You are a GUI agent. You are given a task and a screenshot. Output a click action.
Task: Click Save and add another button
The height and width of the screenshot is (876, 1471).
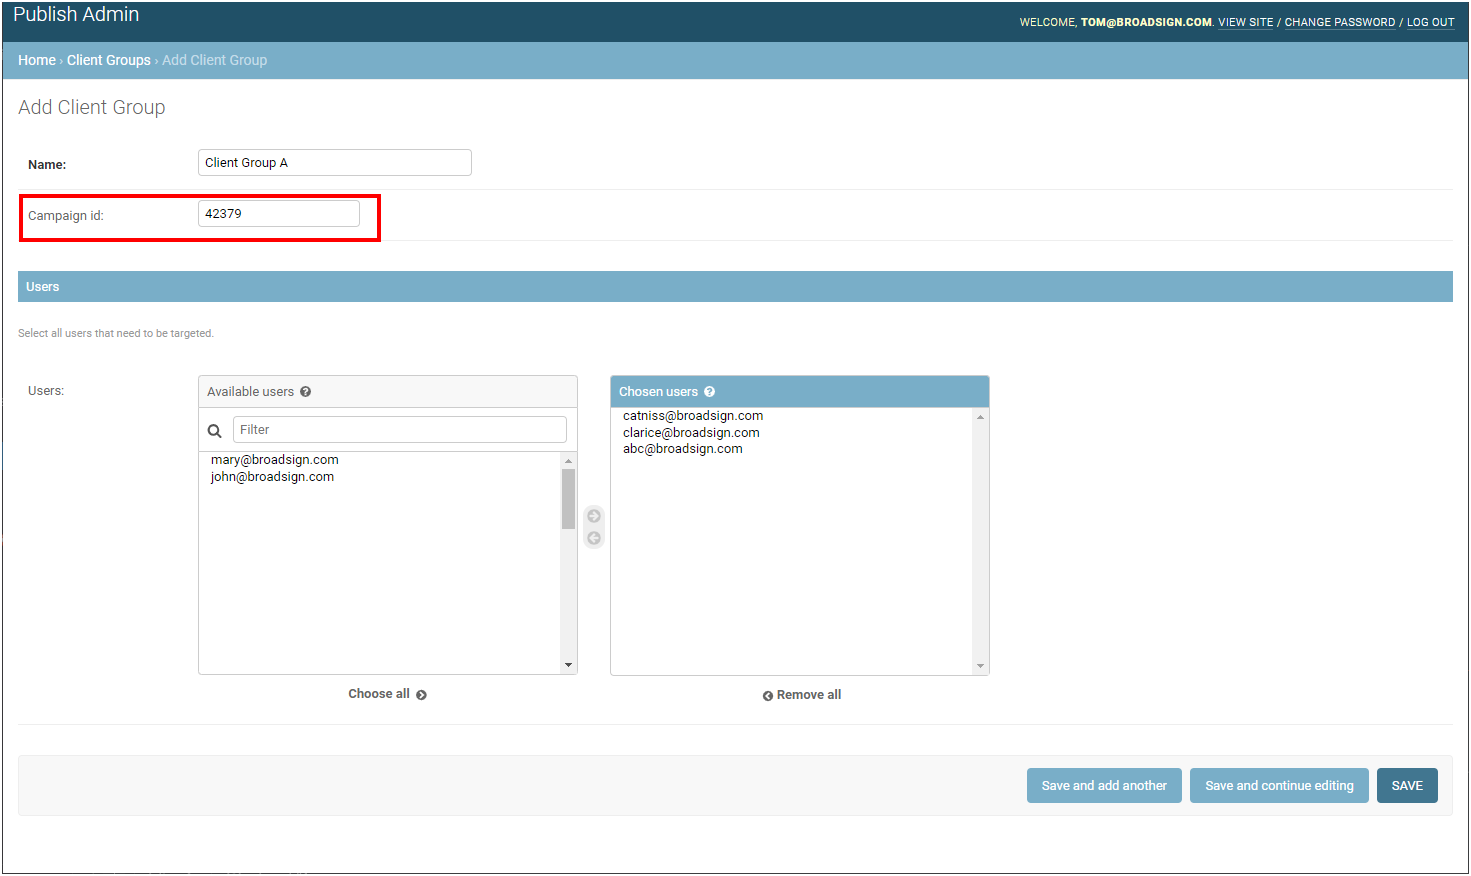[x=1104, y=786]
